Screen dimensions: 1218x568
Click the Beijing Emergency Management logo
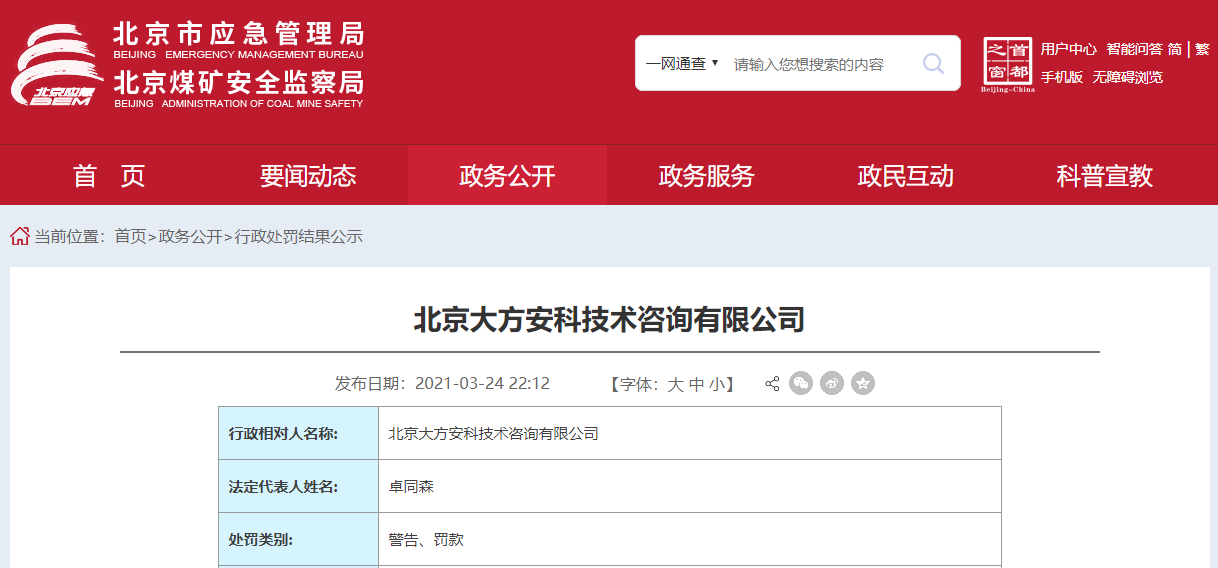58,66
